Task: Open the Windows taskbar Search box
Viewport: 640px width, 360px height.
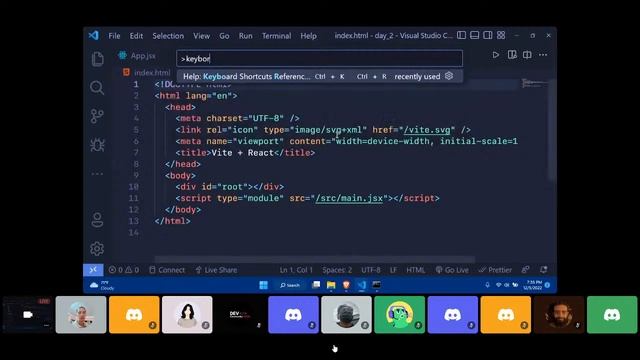Action: click(x=290, y=285)
